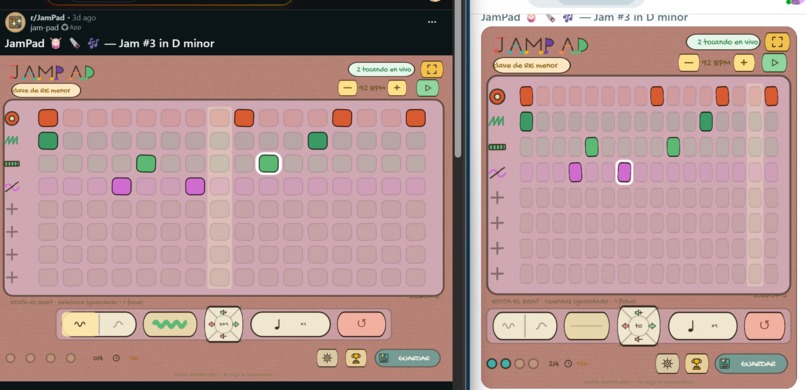The width and height of the screenshot is (806, 390).
Task: Toggle first green sawtooth-row pad in left window
Action: [48, 141]
